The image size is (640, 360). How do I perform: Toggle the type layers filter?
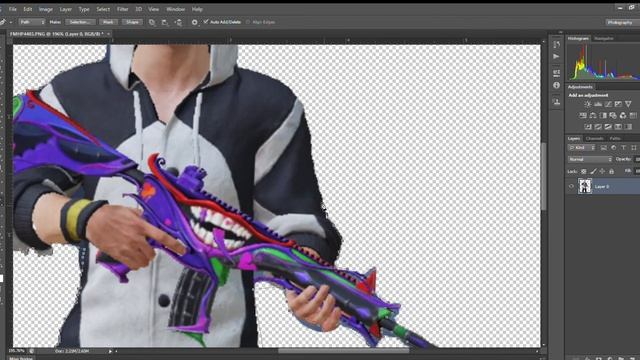tap(623, 148)
